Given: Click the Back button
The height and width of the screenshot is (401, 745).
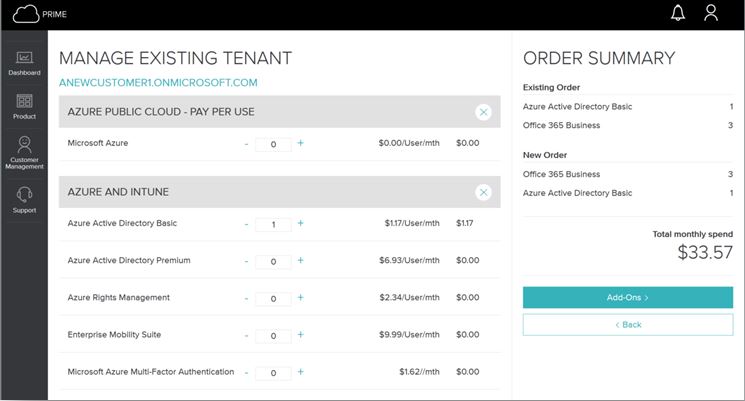Looking at the screenshot, I should point(627,324).
